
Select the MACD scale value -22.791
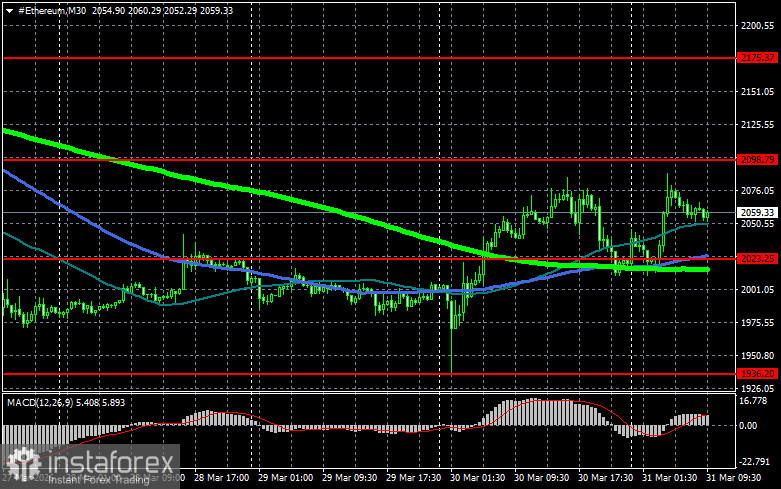pos(755,462)
